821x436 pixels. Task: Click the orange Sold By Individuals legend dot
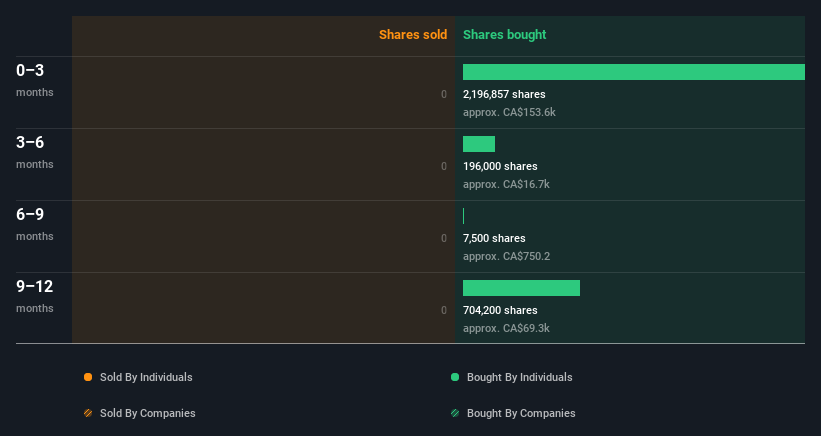pos(88,377)
